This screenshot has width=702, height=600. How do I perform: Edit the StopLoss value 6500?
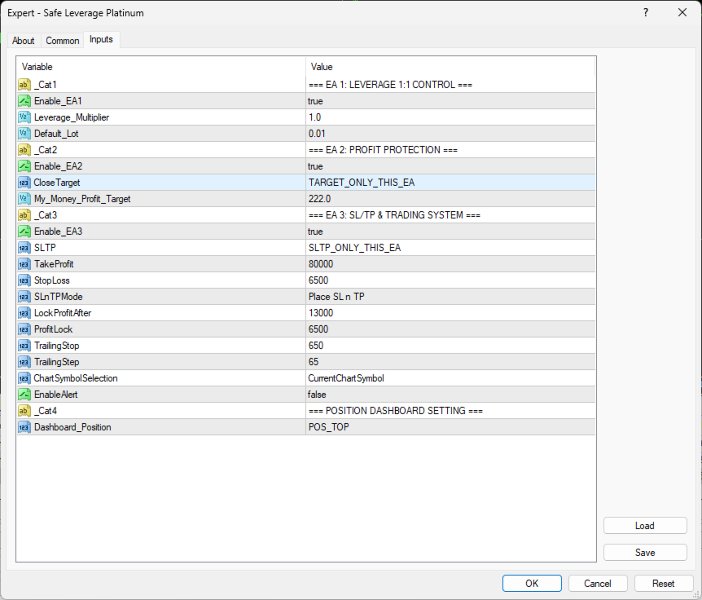pos(450,280)
